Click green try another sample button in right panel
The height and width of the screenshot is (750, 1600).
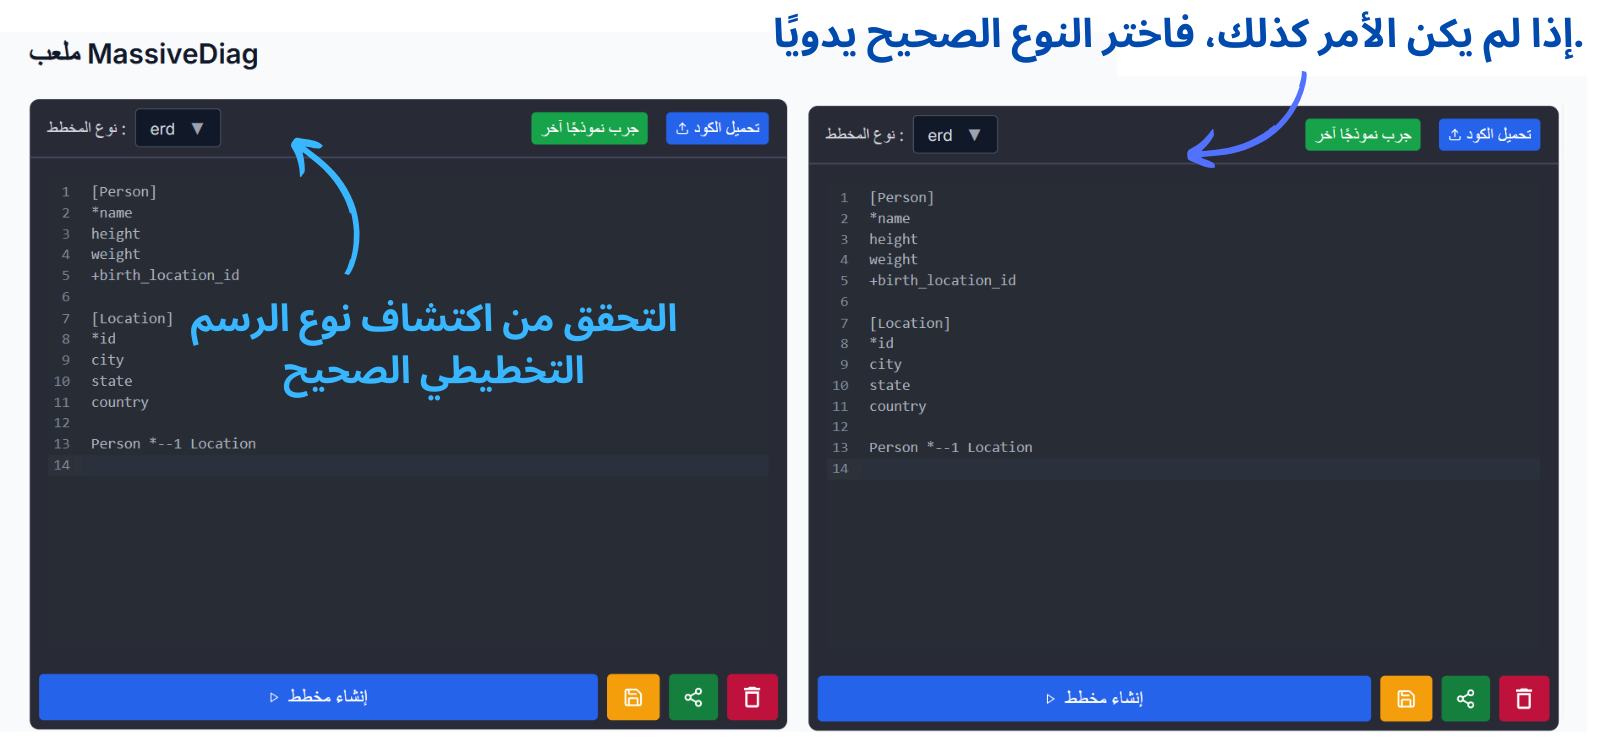[x=1362, y=135]
